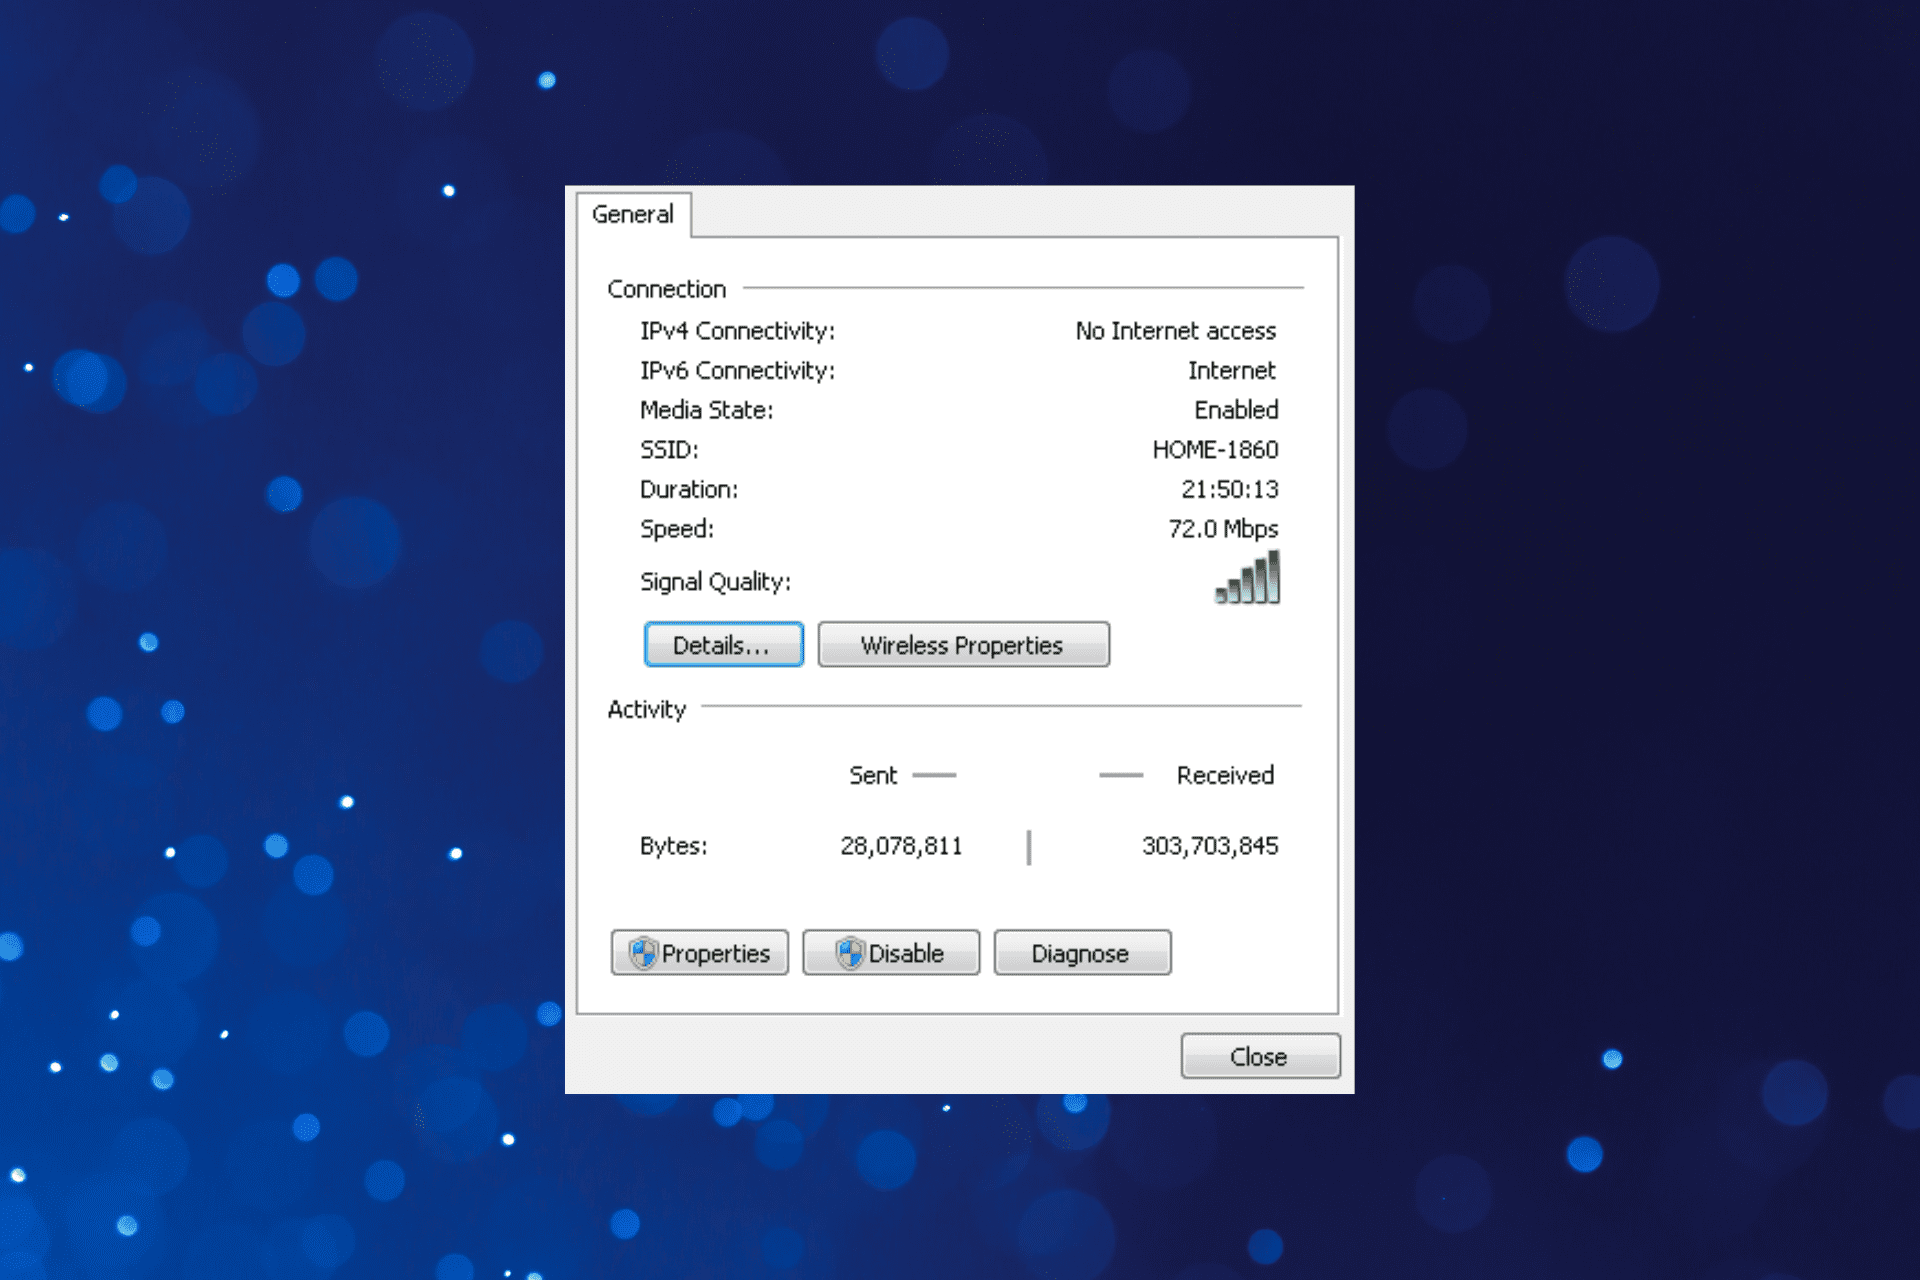Click the signal quality bars icon
1920x1280 pixels.
click(1247, 578)
